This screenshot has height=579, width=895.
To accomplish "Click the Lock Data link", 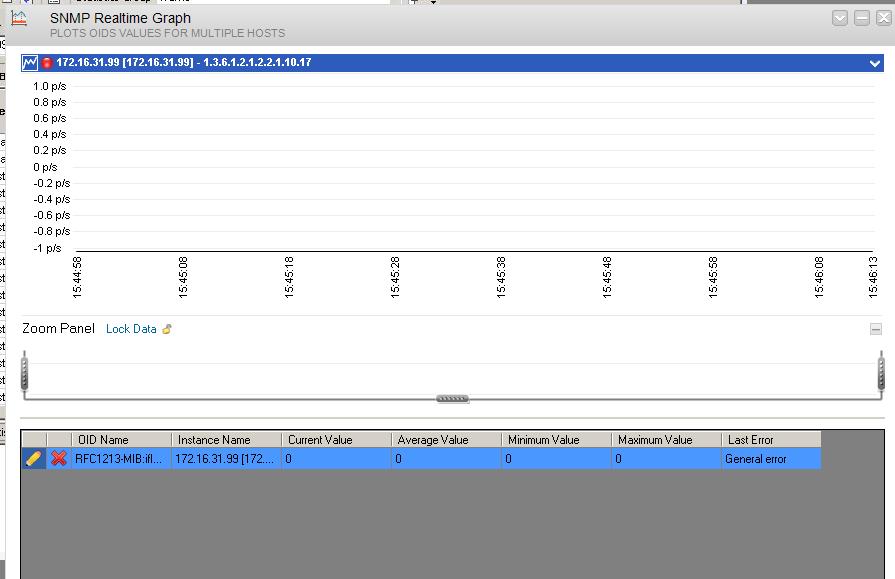I will tap(131, 329).
